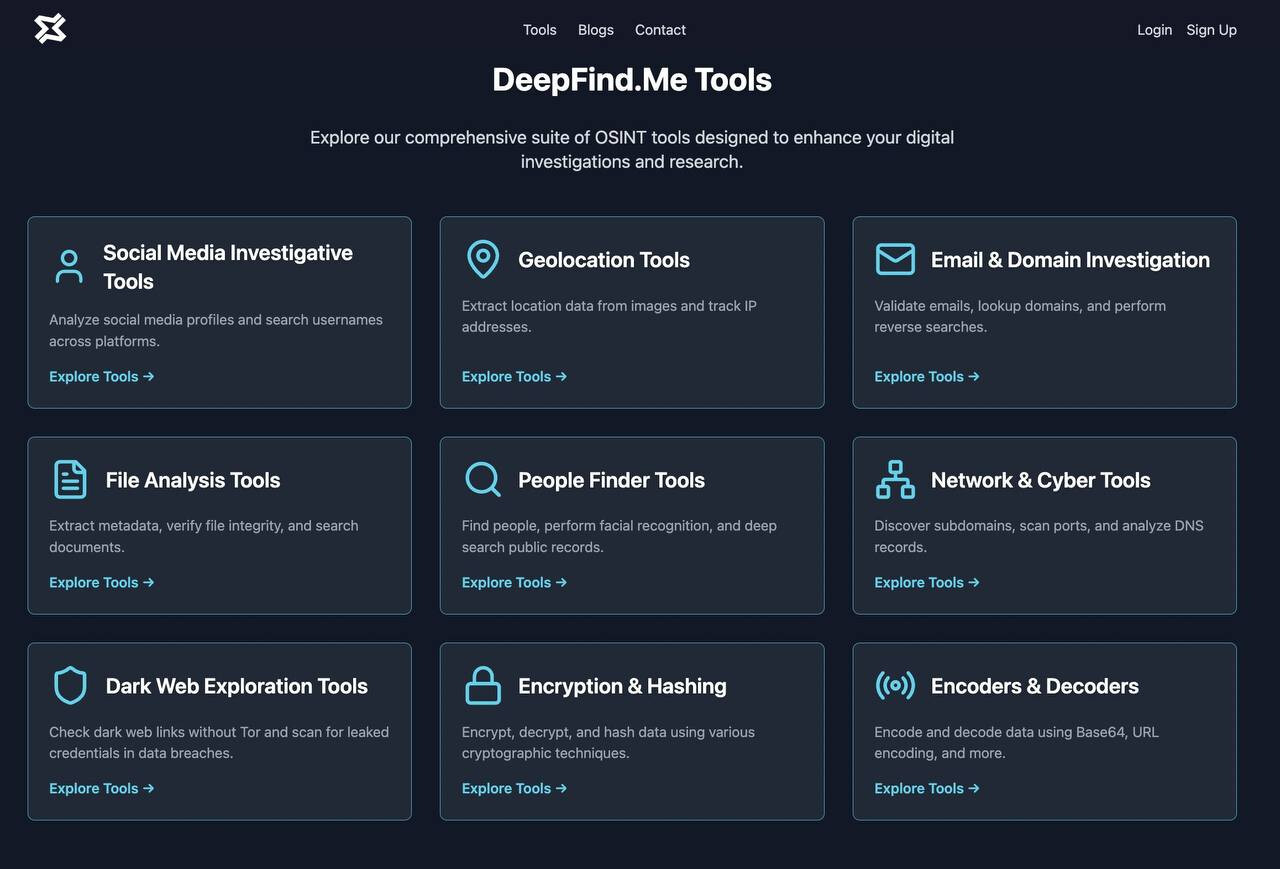Click text 'Discover subdomains, scan ports, and analyze DNS'
This screenshot has height=869, width=1280.
[x=1039, y=526]
